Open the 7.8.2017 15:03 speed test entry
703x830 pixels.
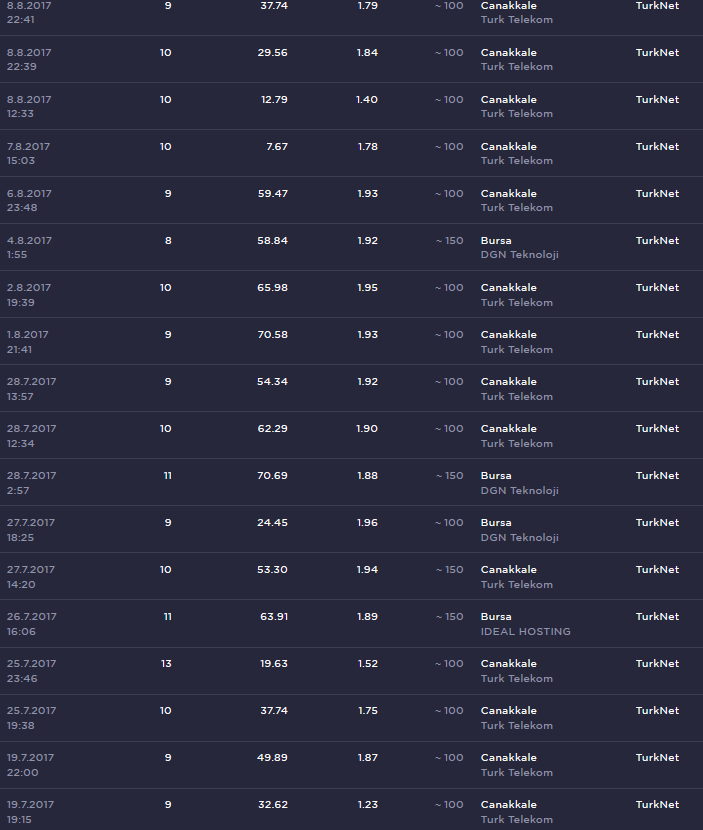tap(352, 154)
